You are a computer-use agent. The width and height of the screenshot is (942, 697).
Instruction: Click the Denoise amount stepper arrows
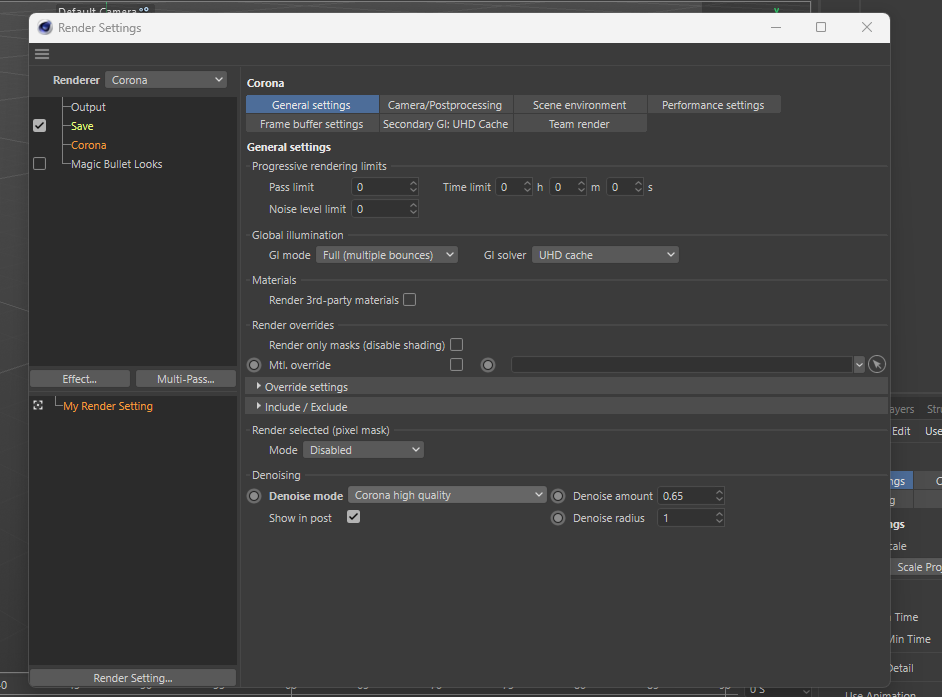click(719, 496)
